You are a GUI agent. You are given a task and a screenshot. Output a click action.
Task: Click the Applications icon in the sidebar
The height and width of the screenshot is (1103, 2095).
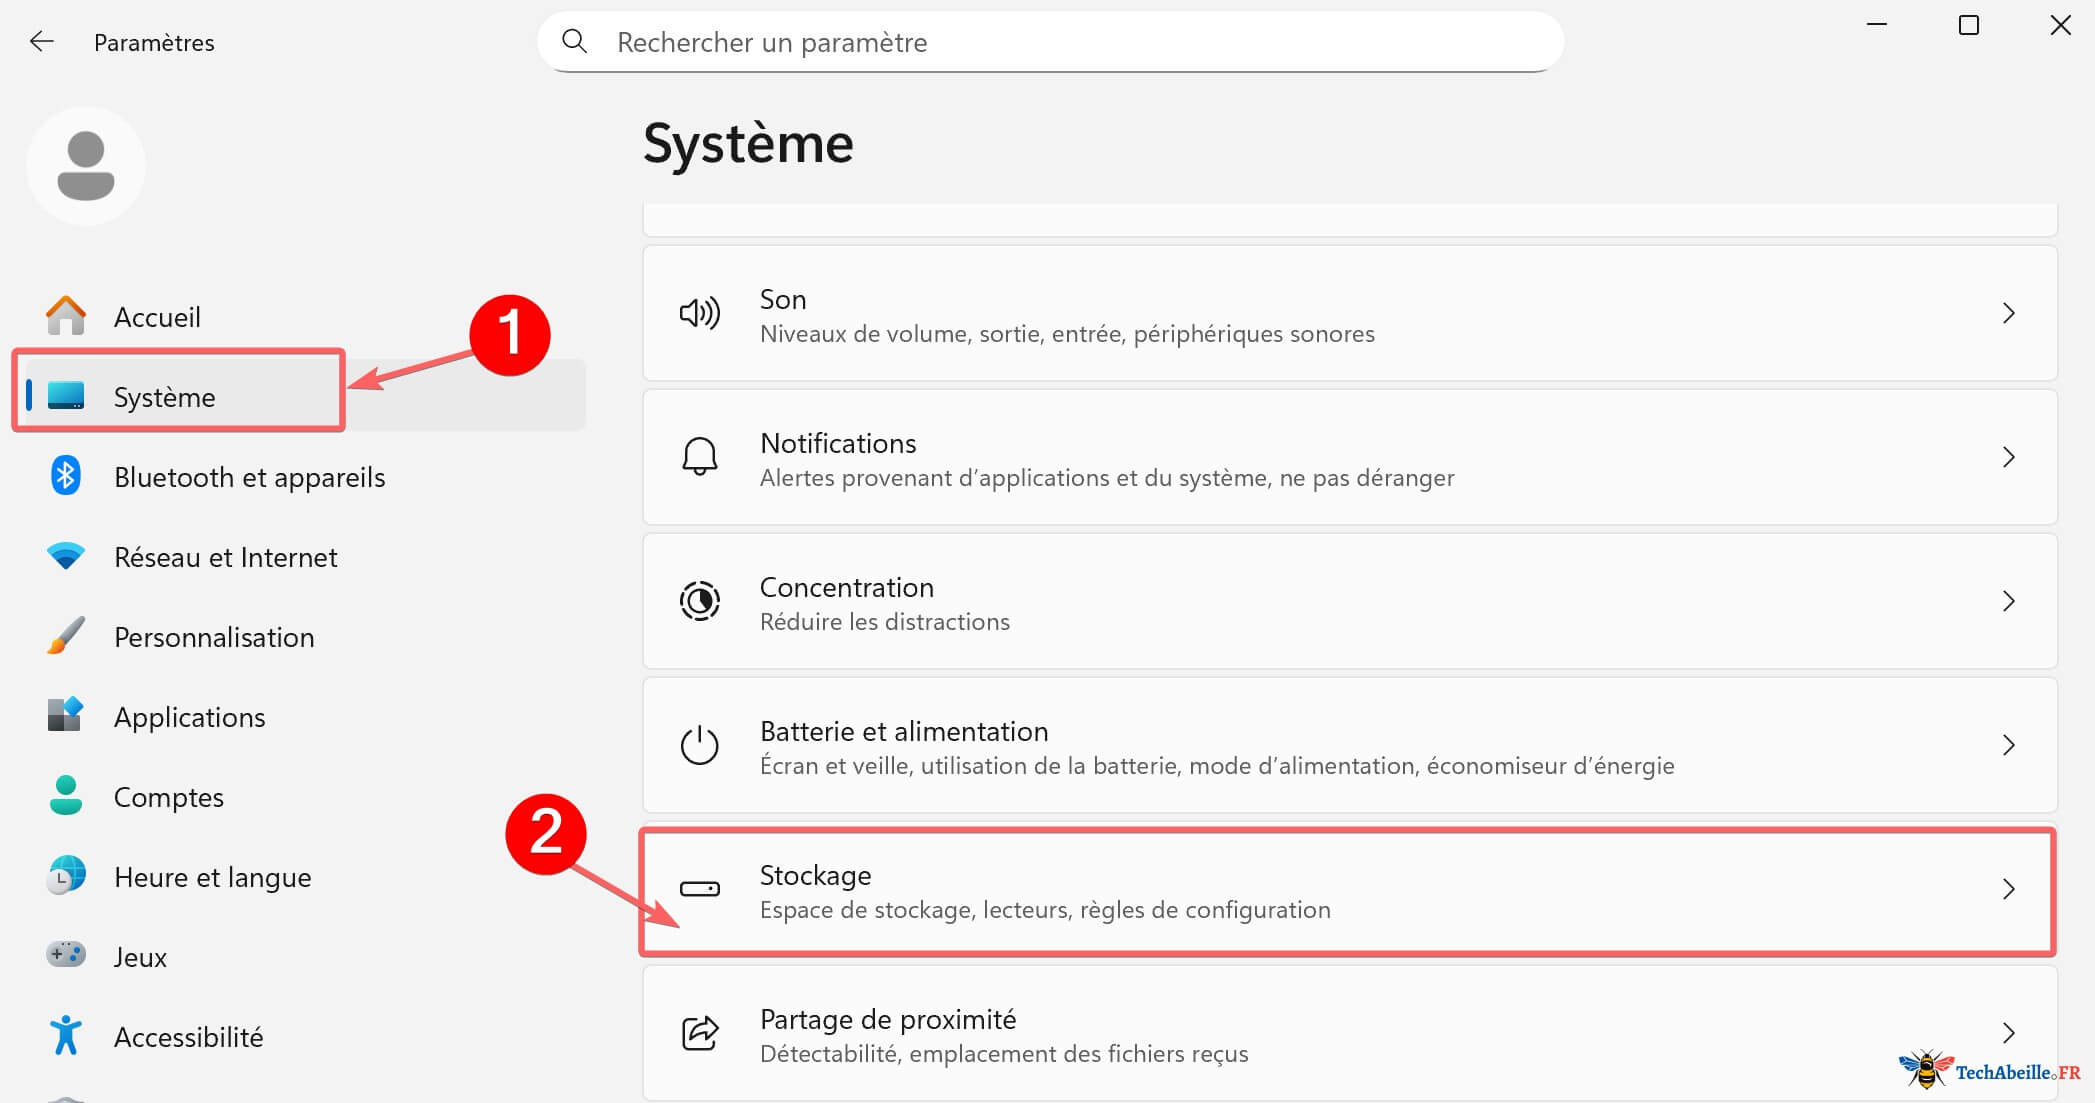[x=65, y=717]
